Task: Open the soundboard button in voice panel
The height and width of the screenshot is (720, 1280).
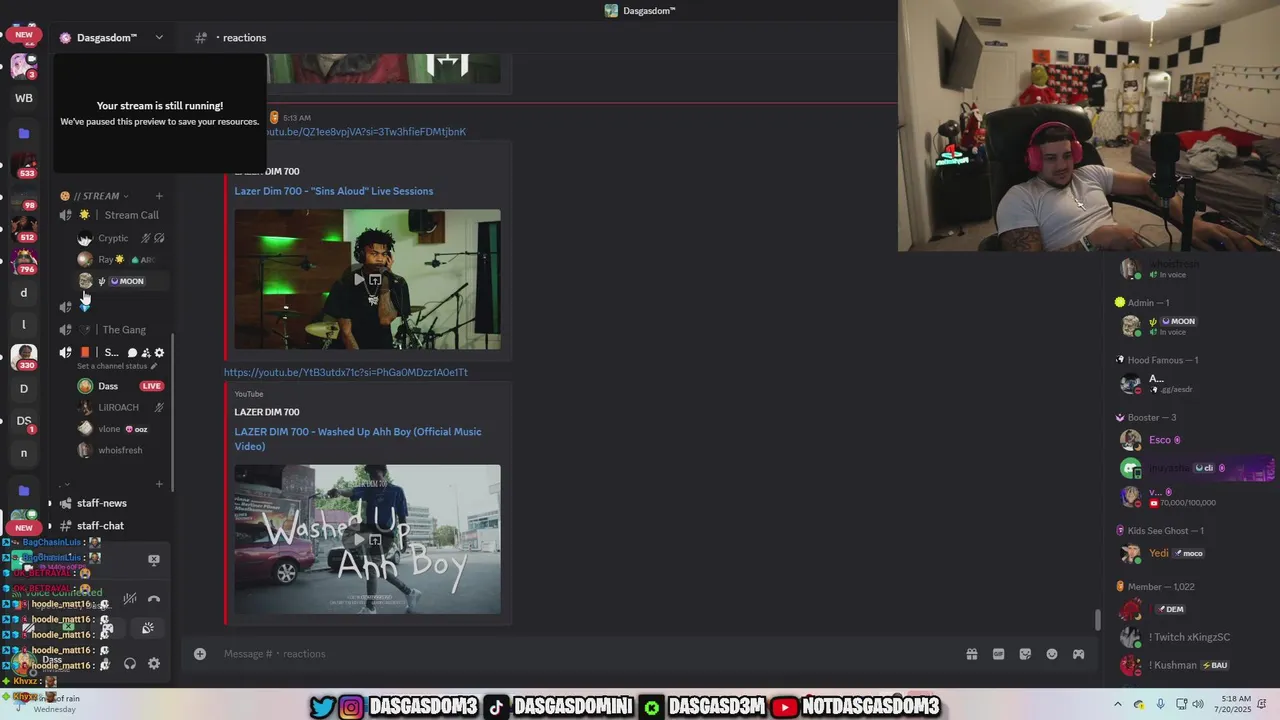Action: (x=147, y=628)
